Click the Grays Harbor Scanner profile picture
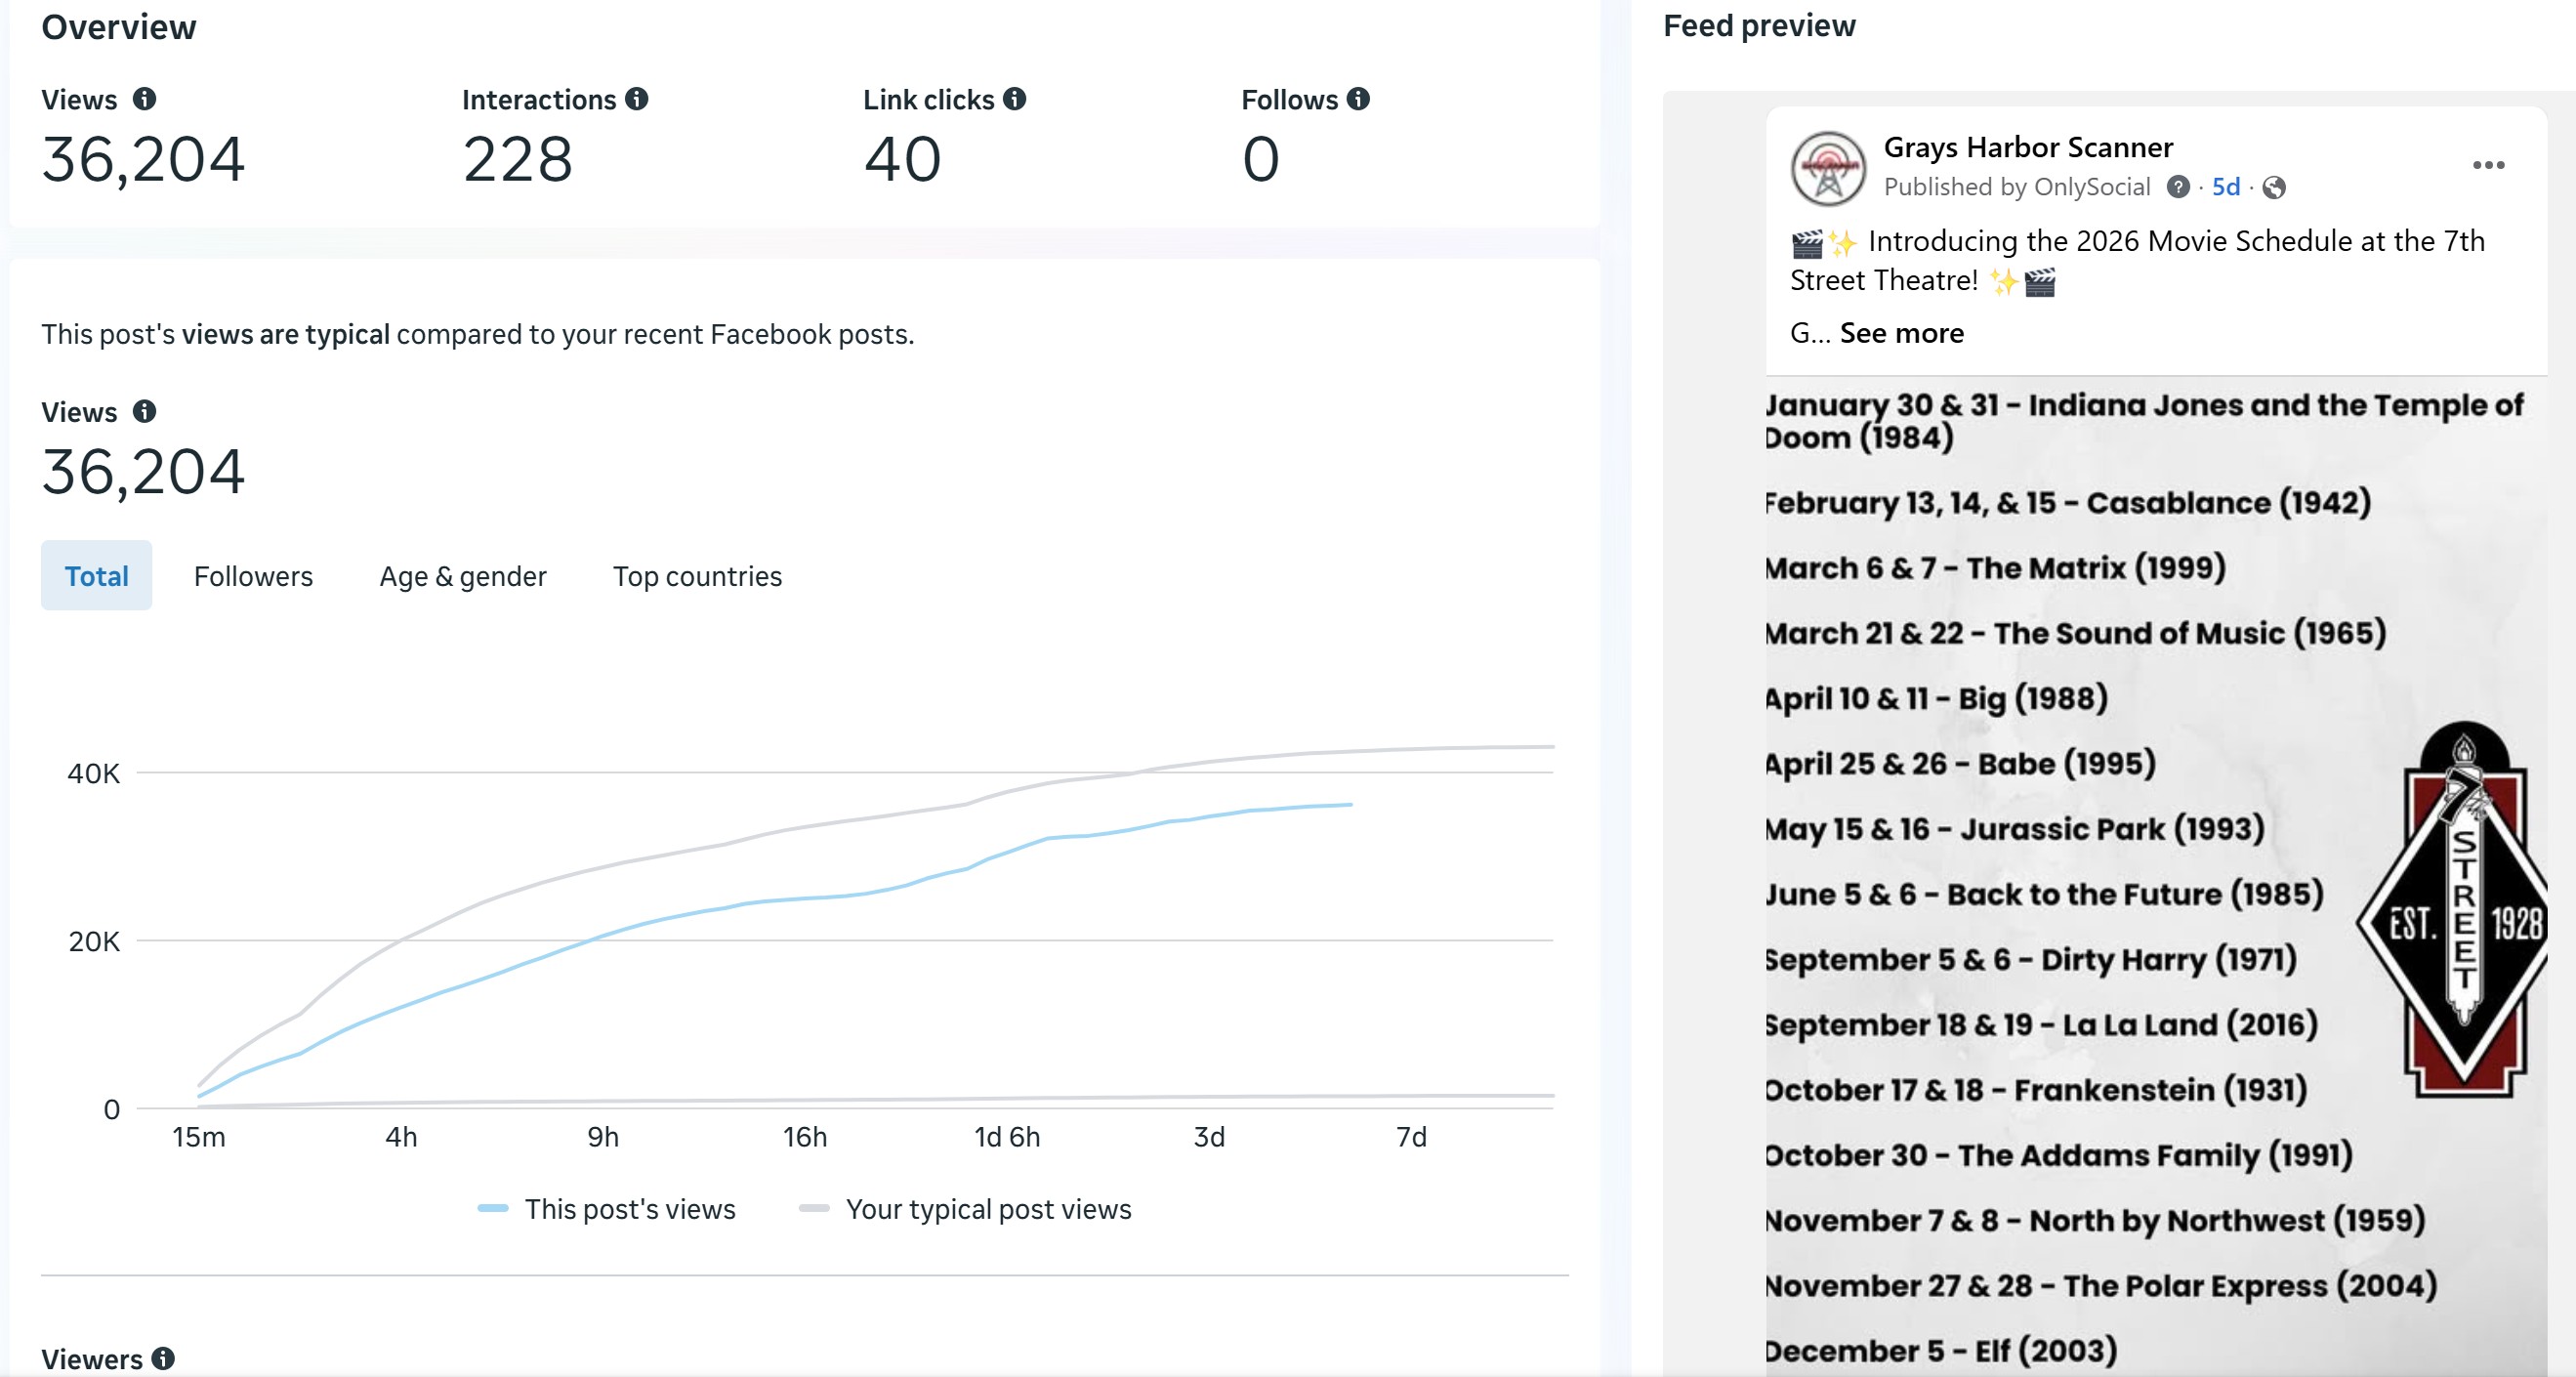This screenshot has width=2576, height=1377. [1828, 168]
